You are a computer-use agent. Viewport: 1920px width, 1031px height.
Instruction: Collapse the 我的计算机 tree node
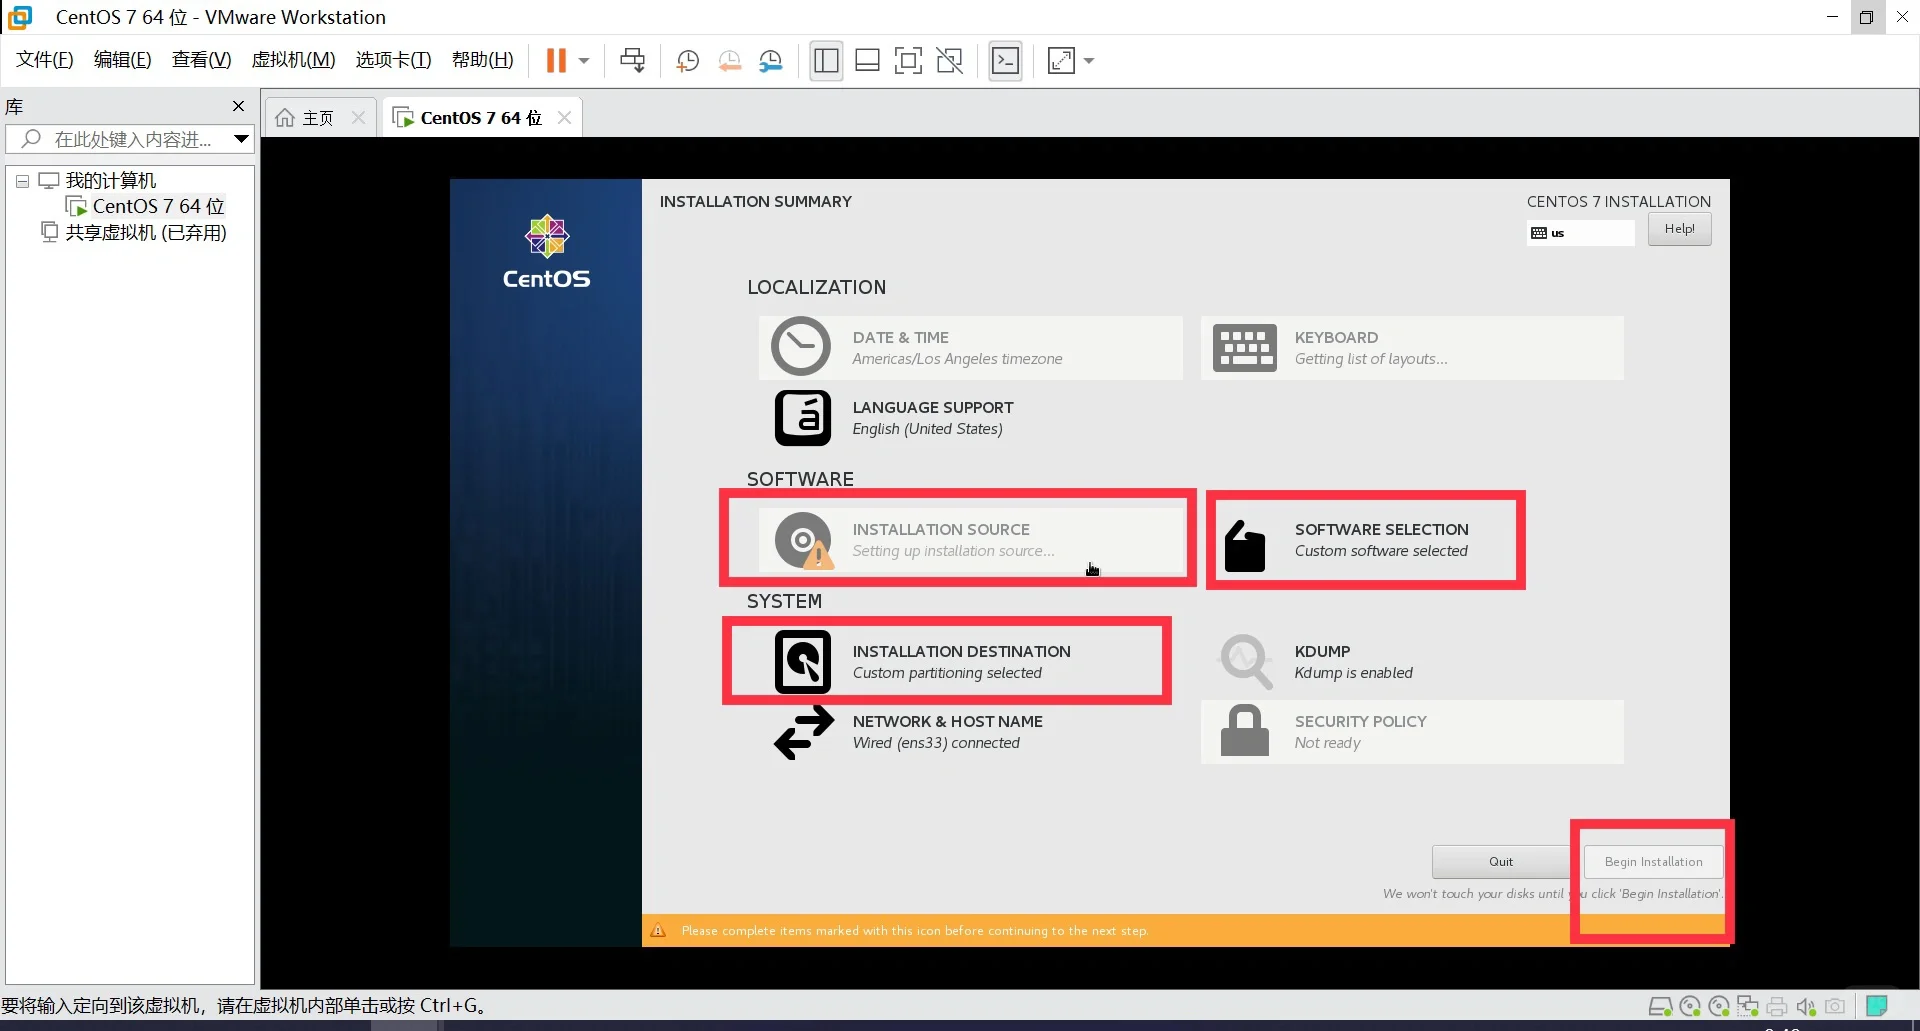pos(22,182)
